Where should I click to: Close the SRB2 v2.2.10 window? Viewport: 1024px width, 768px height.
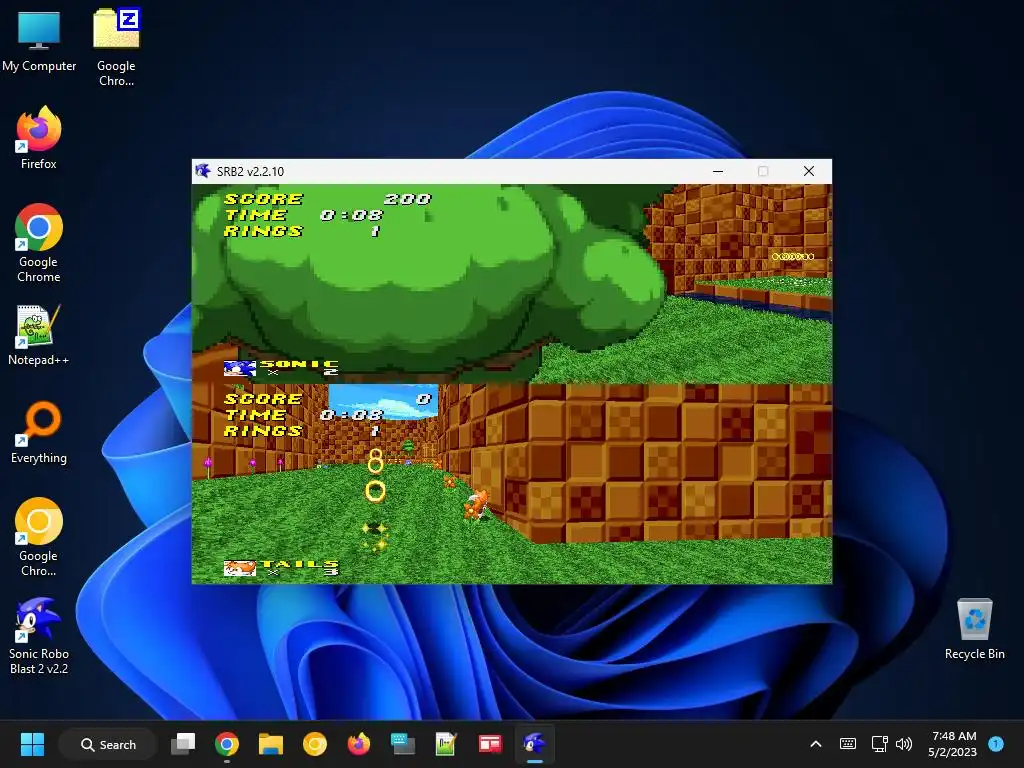(x=808, y=171)
